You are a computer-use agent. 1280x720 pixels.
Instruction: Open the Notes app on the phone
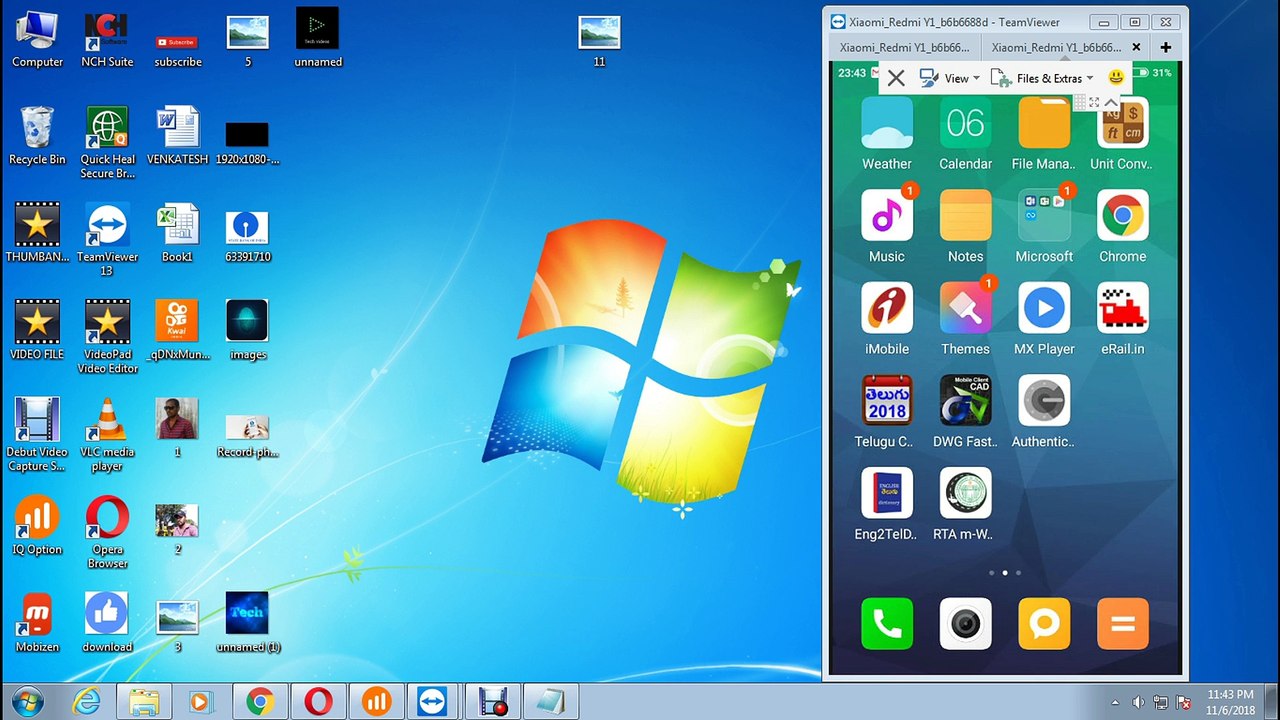click(x=965, y=216)
